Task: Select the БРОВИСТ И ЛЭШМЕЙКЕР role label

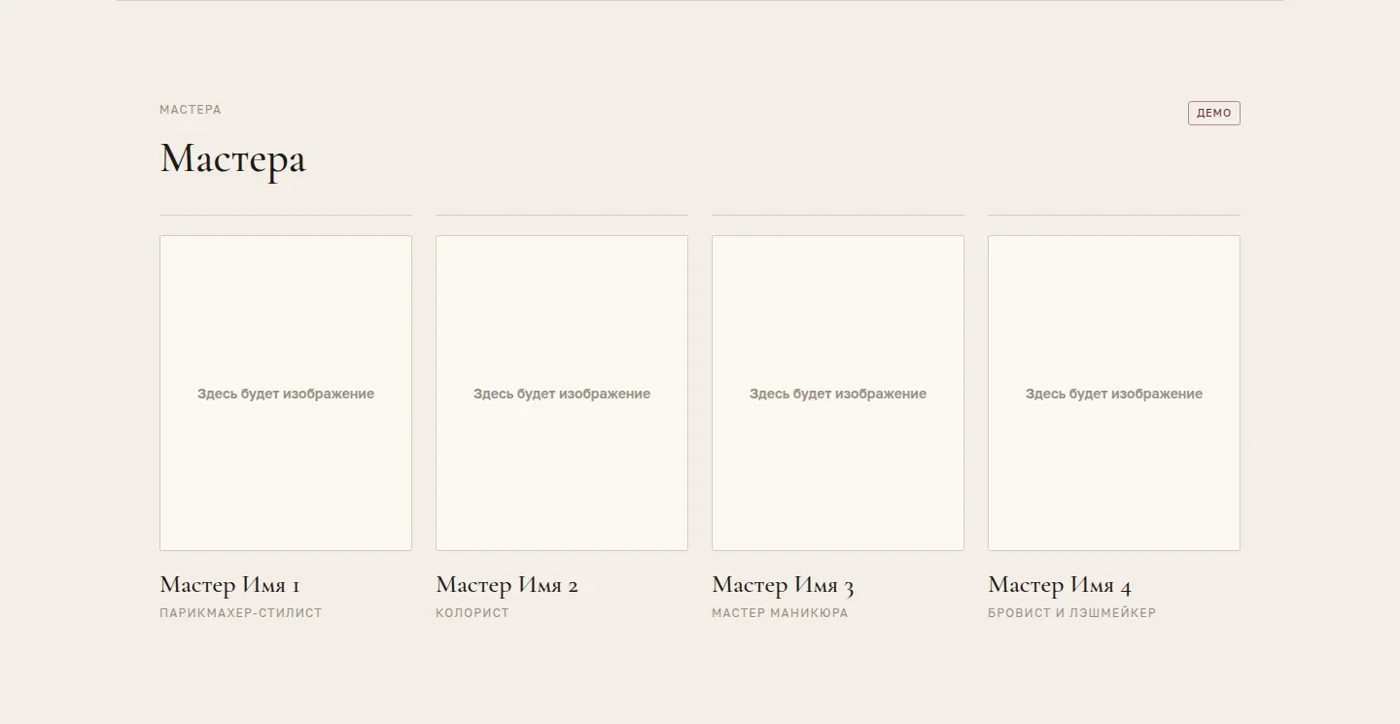Action: tap(1072, 613)
